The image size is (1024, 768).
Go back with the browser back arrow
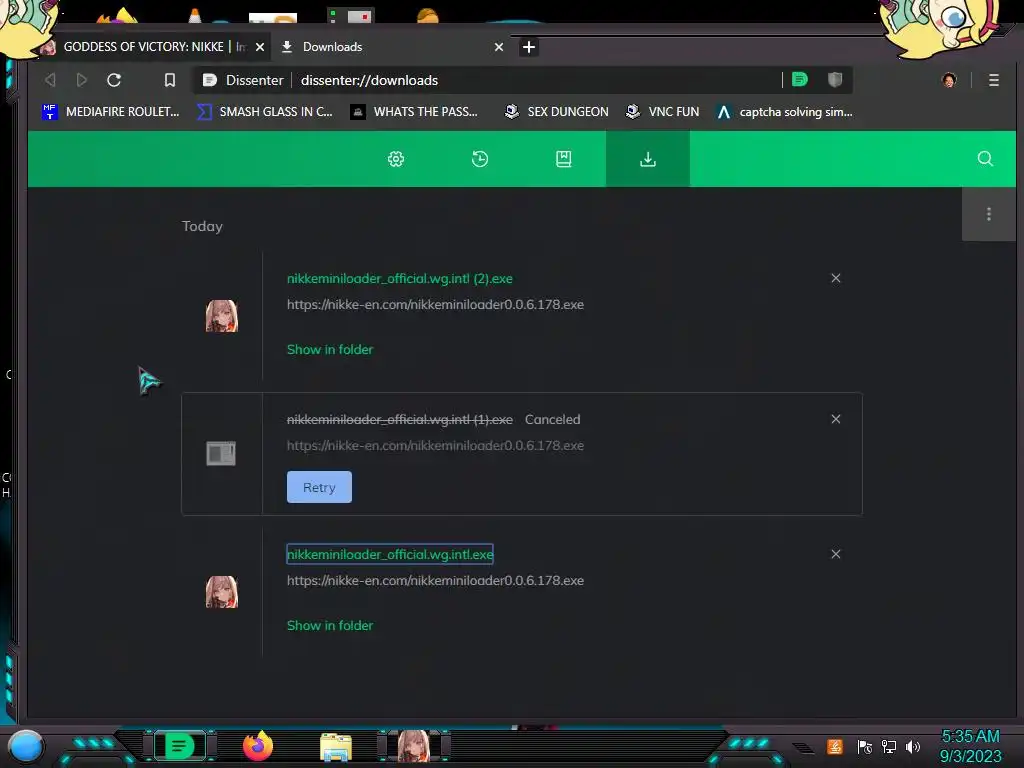(x=50, y=80)
